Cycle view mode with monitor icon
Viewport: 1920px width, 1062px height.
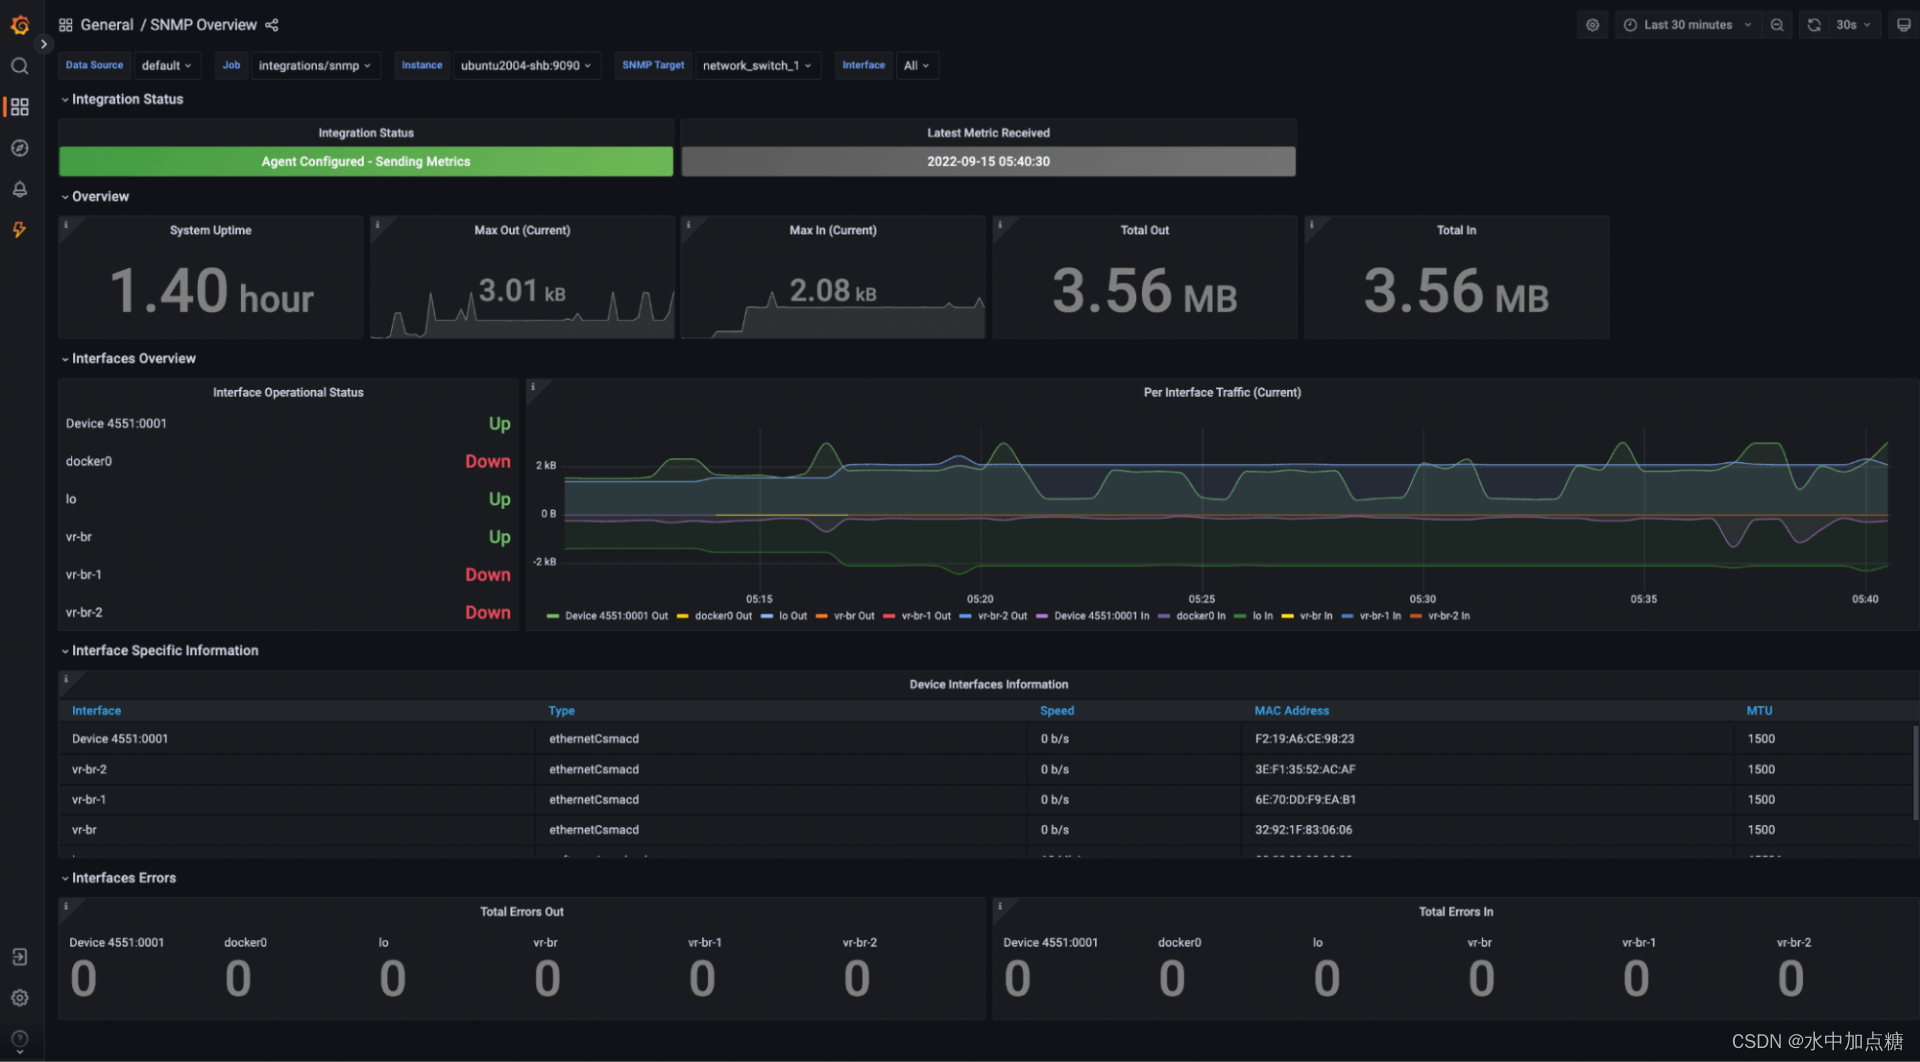[x=1904, y=25]
